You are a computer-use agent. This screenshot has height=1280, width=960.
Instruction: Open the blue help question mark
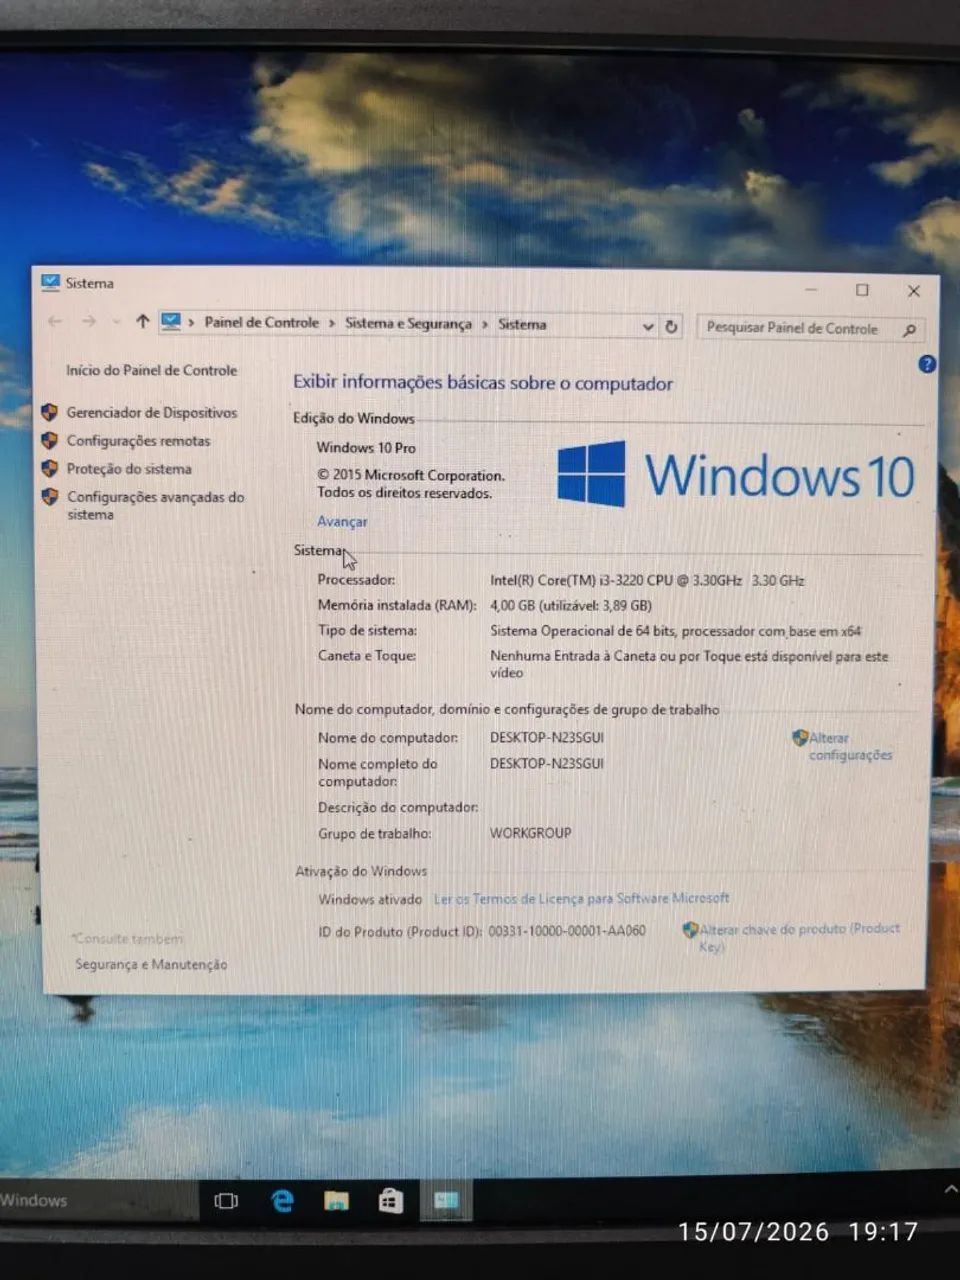click(927, 364)
